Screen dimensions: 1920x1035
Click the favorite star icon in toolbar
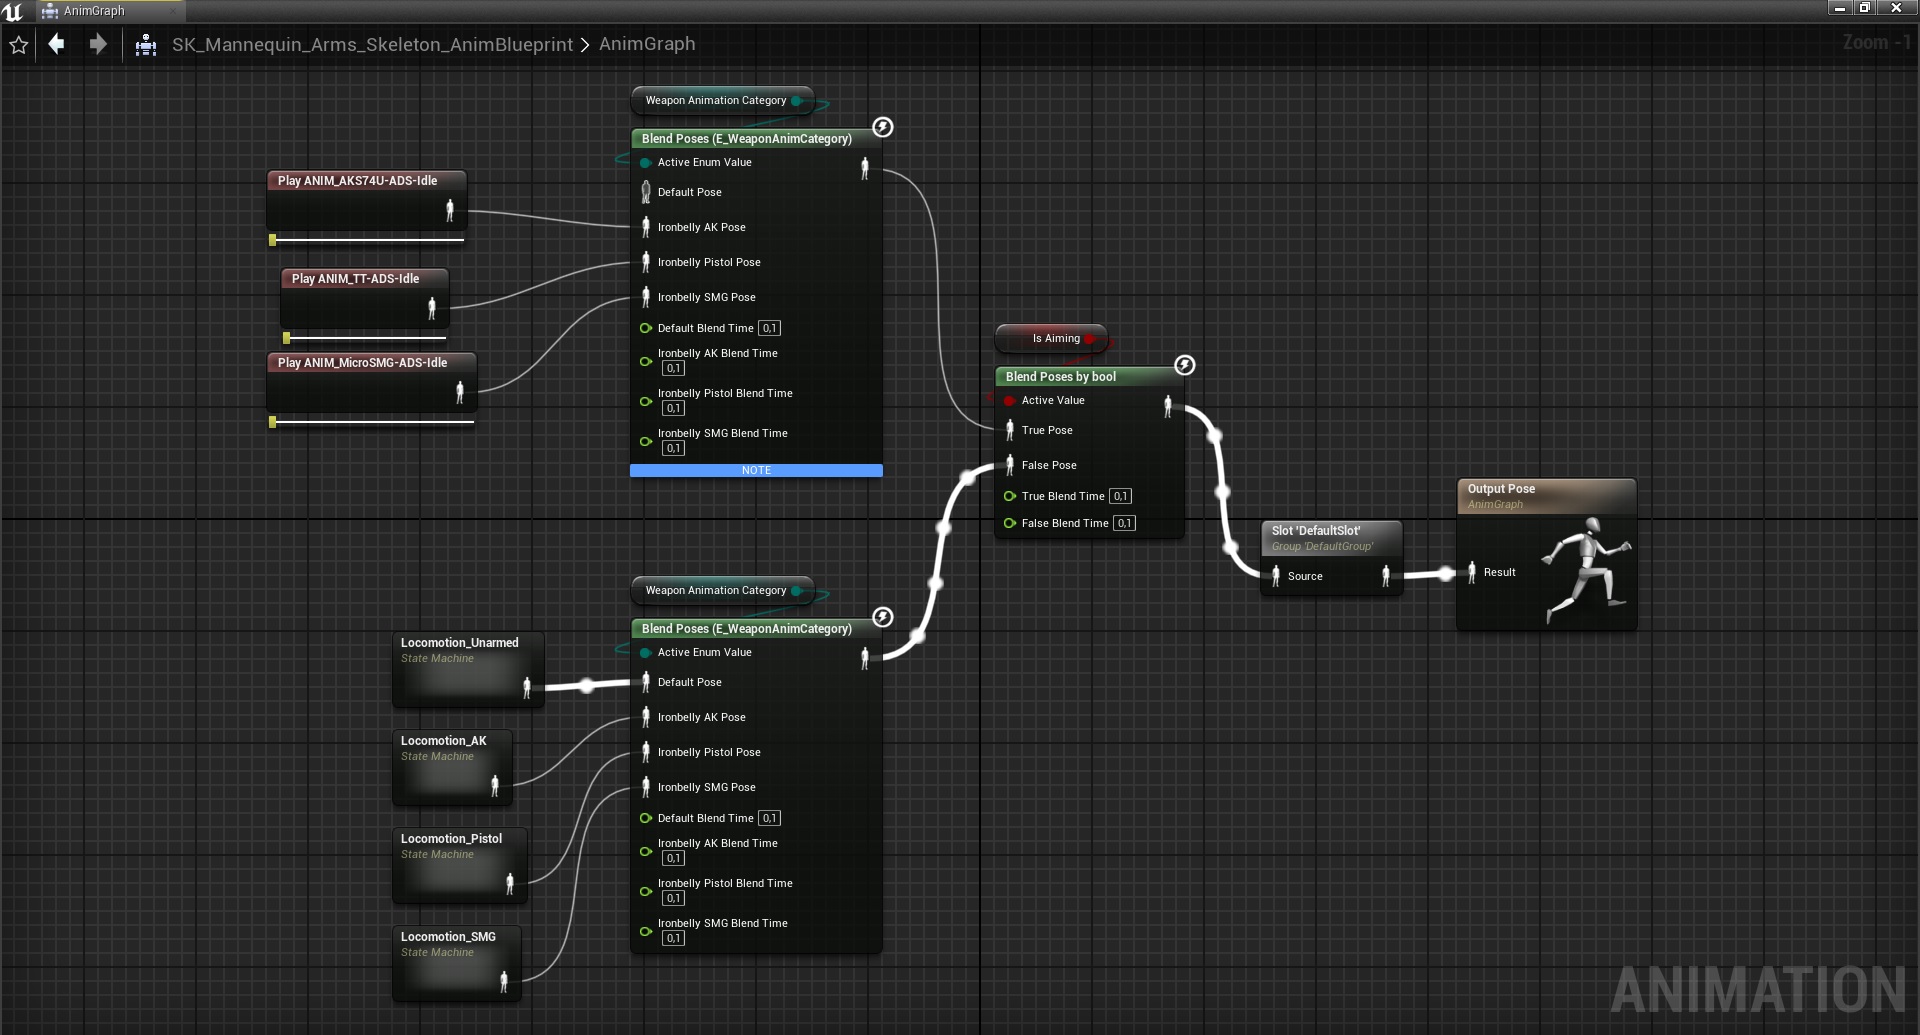[x=18, y=45]
